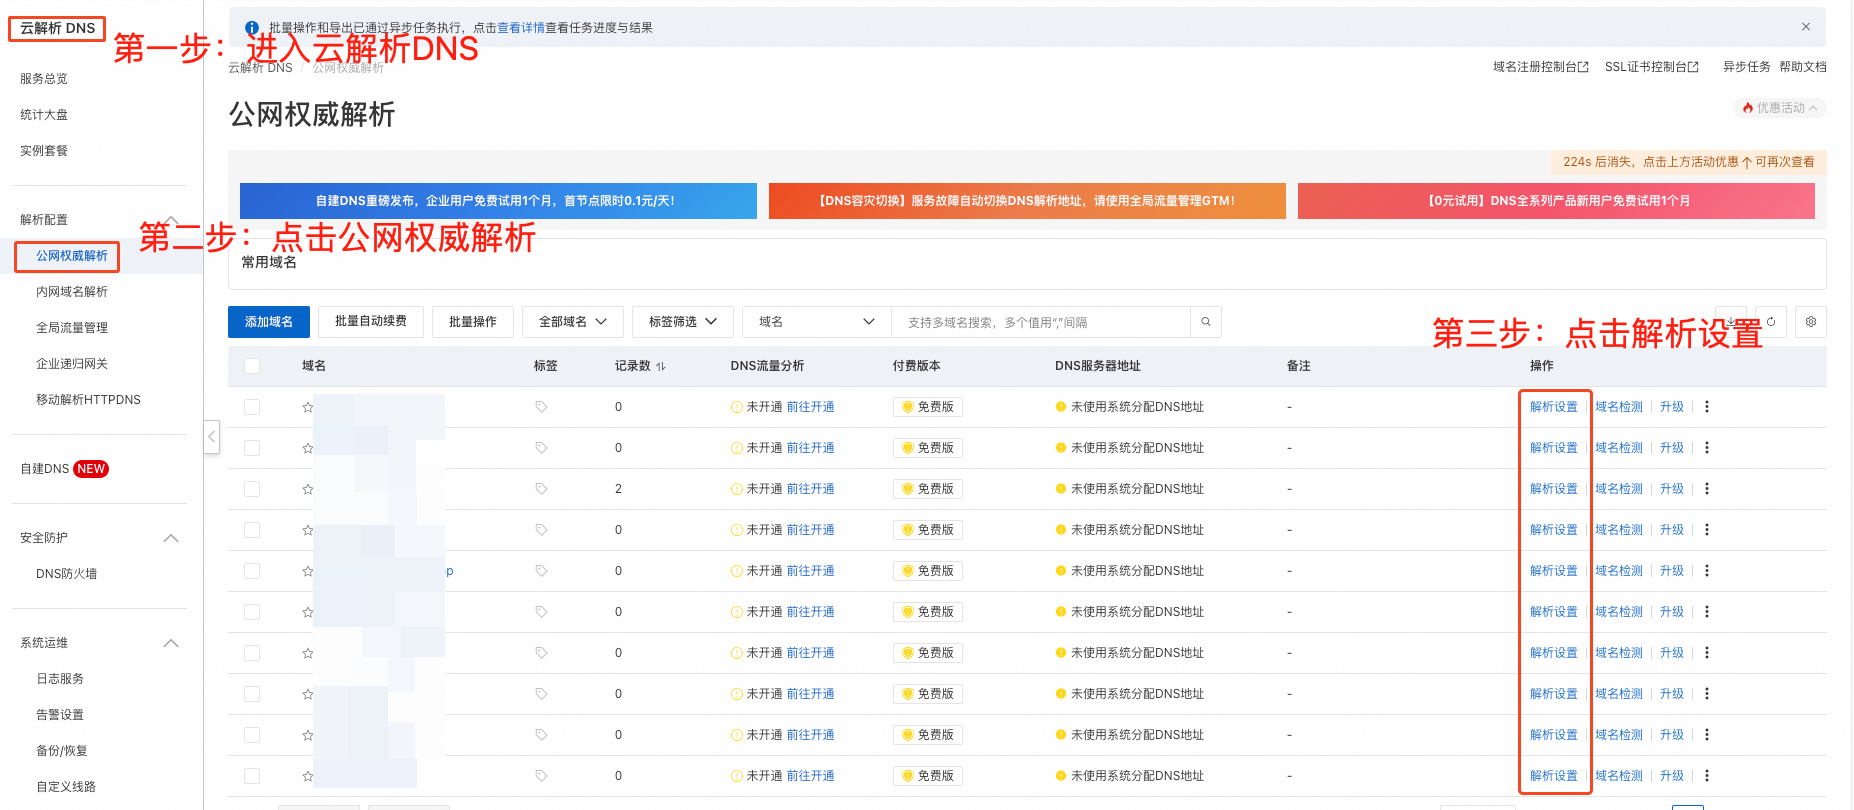Click 解析设置 in the 2-record row

coord(1554,489)
